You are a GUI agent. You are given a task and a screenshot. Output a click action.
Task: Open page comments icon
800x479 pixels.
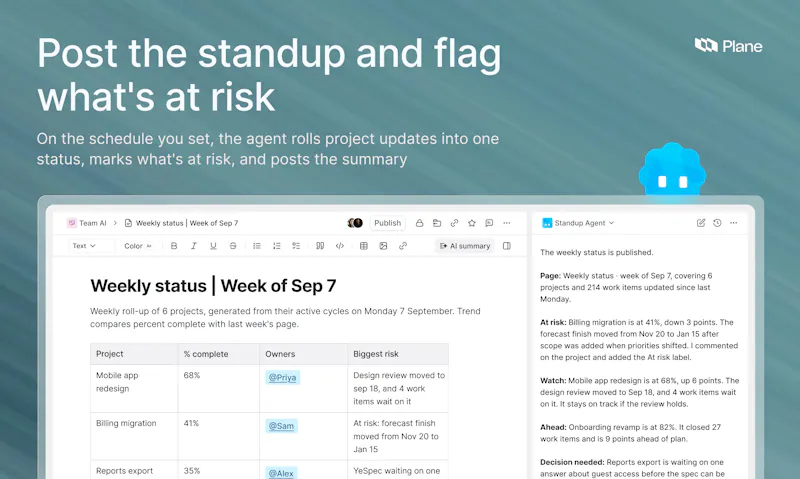(489, 223)
